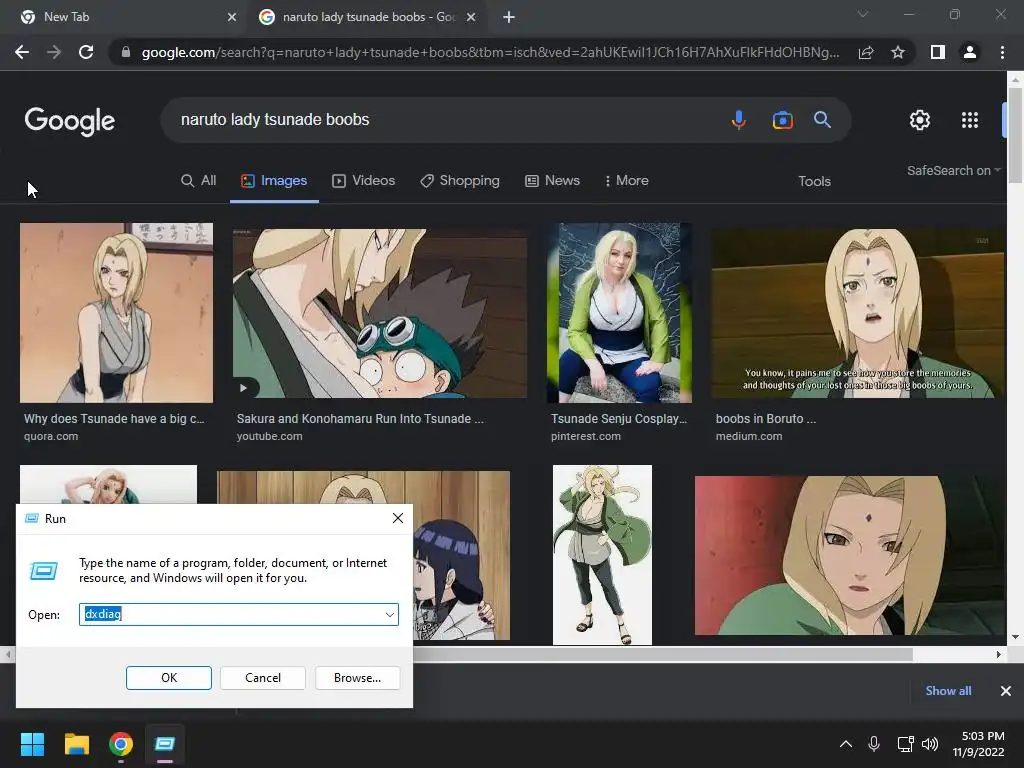Click the 'boobs in Boruto ...' title

(x=765, y=419)
